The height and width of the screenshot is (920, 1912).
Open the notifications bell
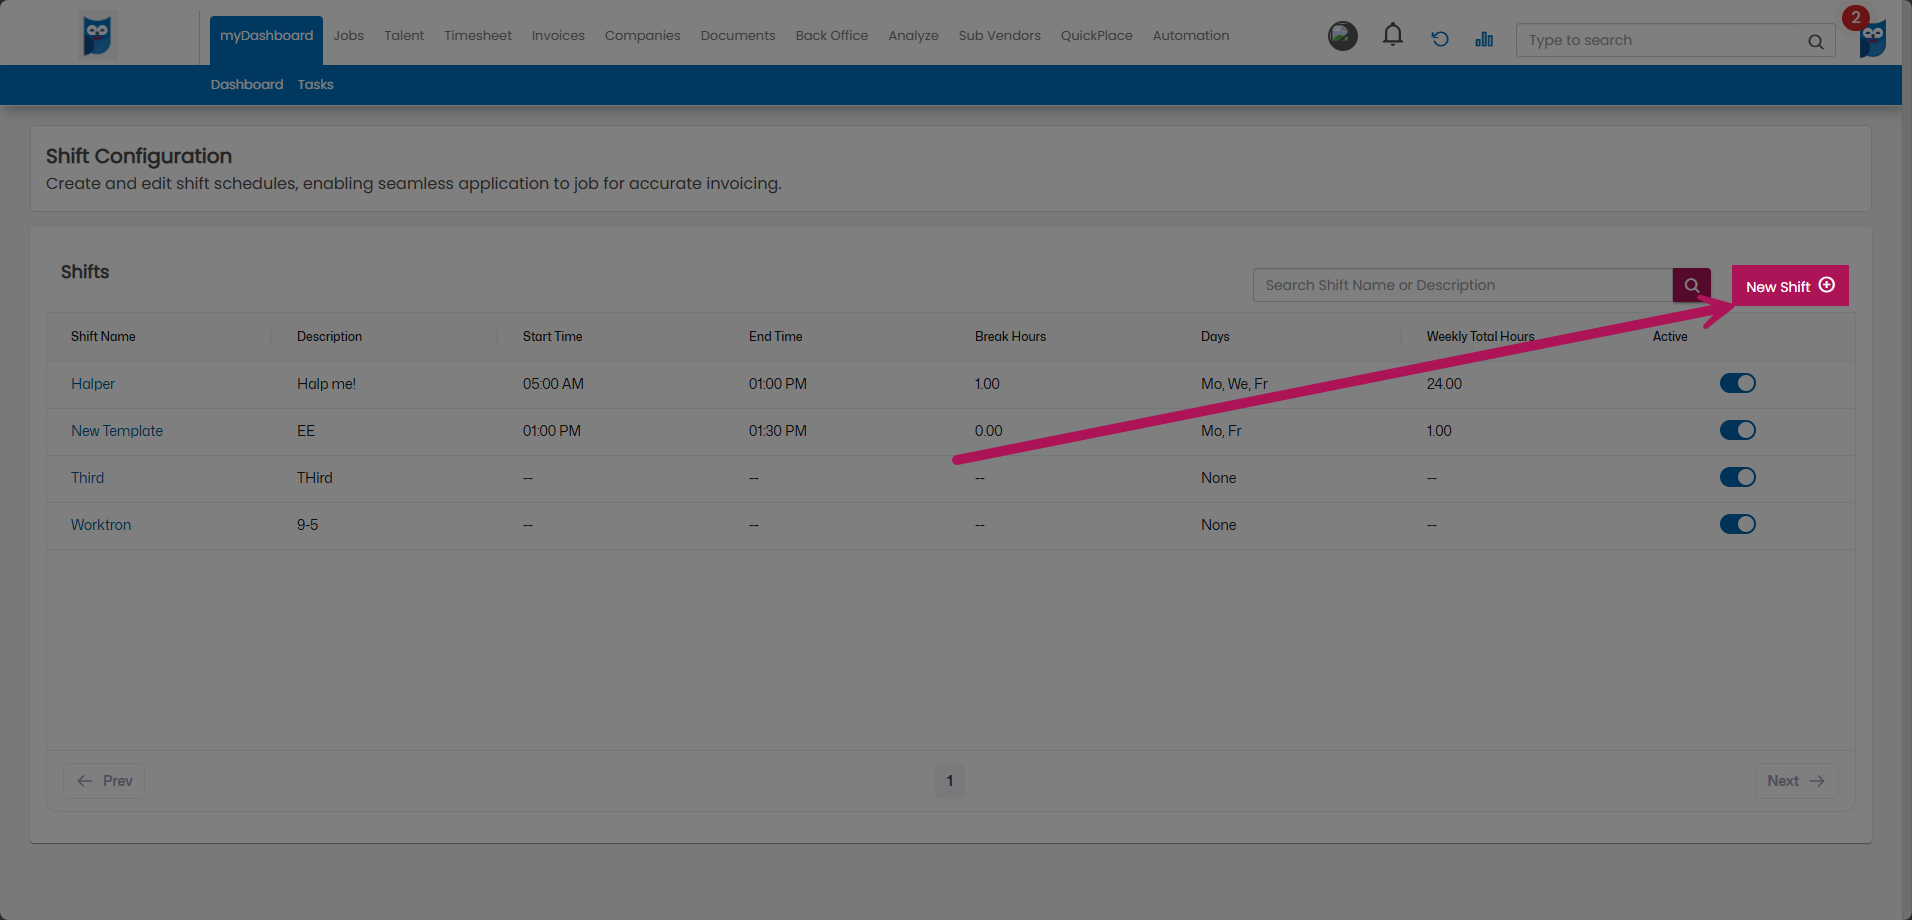1392,36
